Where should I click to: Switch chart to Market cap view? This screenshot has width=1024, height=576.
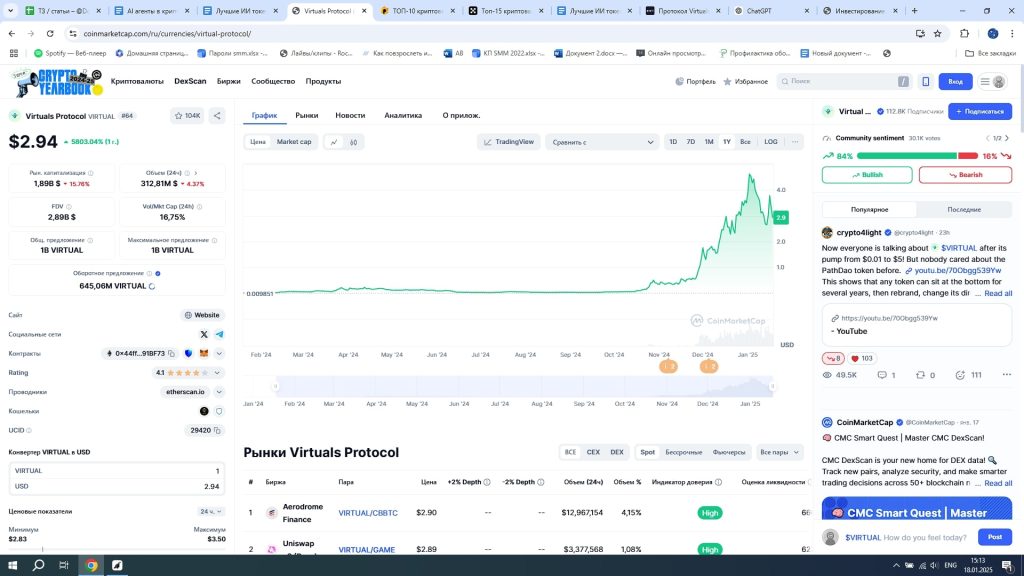(x=294, y=142)
